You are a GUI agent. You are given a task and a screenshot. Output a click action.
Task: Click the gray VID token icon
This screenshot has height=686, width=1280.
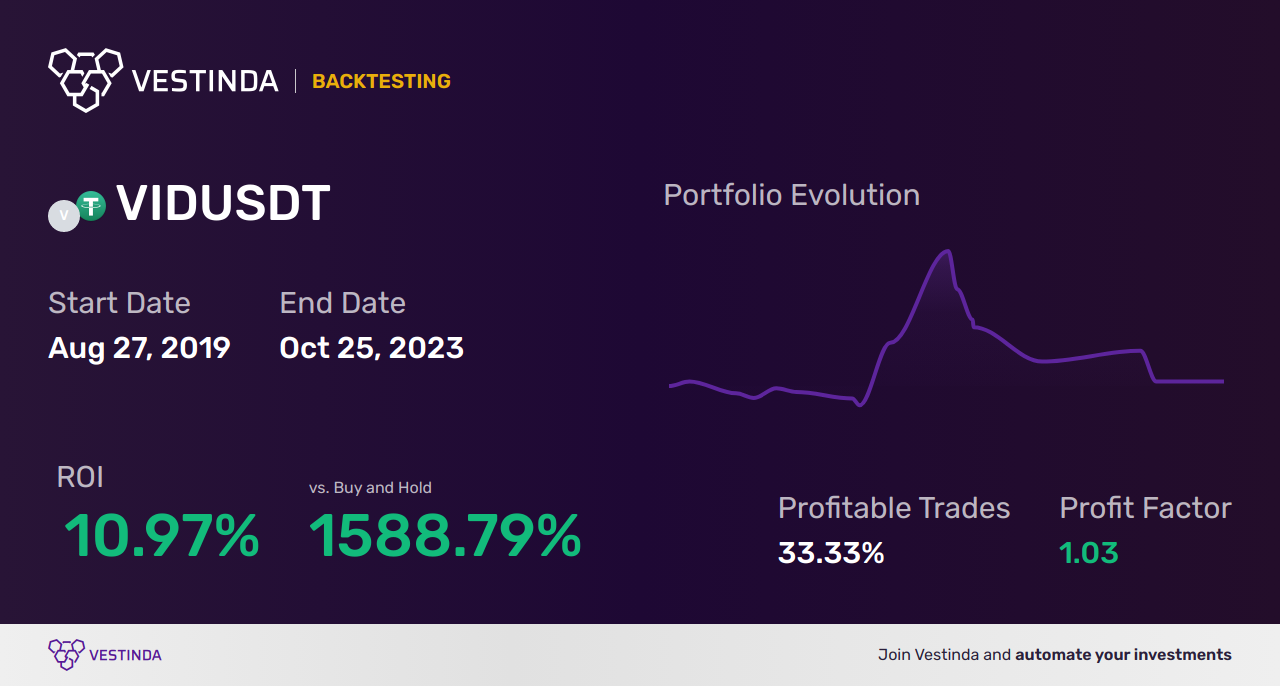coord(64,215)
